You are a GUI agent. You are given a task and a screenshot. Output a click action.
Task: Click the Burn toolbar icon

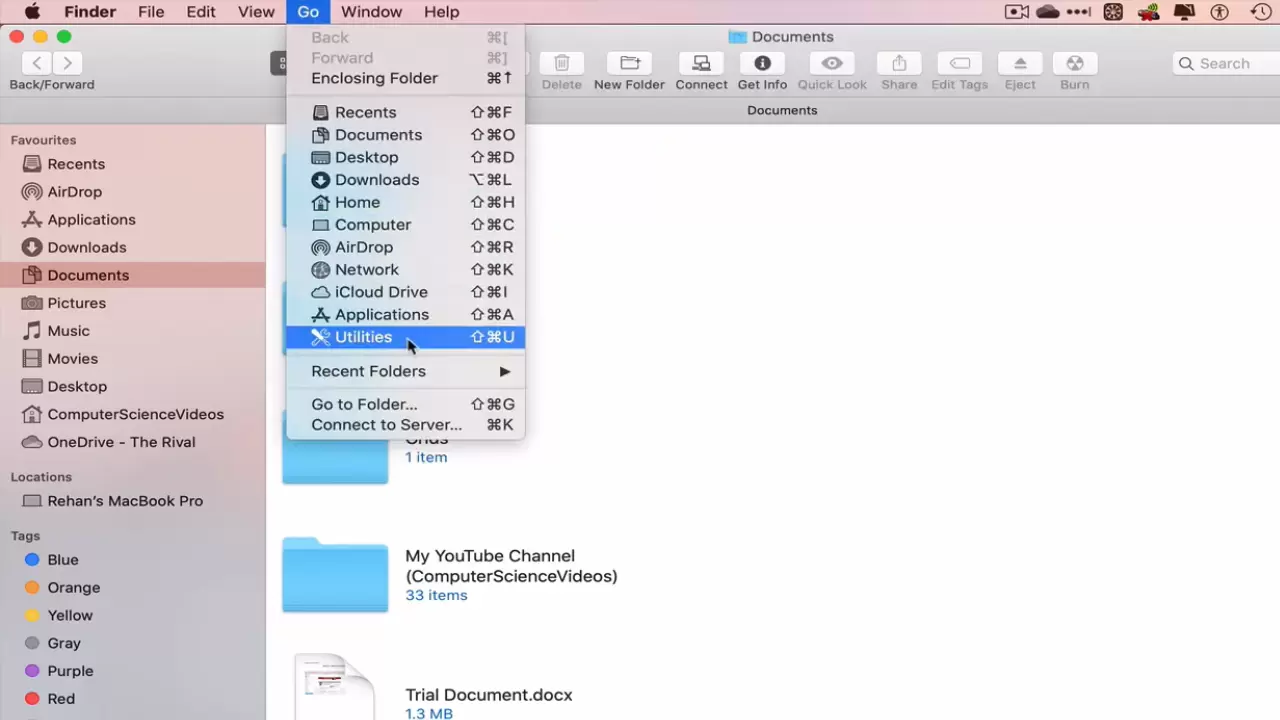1075,63
